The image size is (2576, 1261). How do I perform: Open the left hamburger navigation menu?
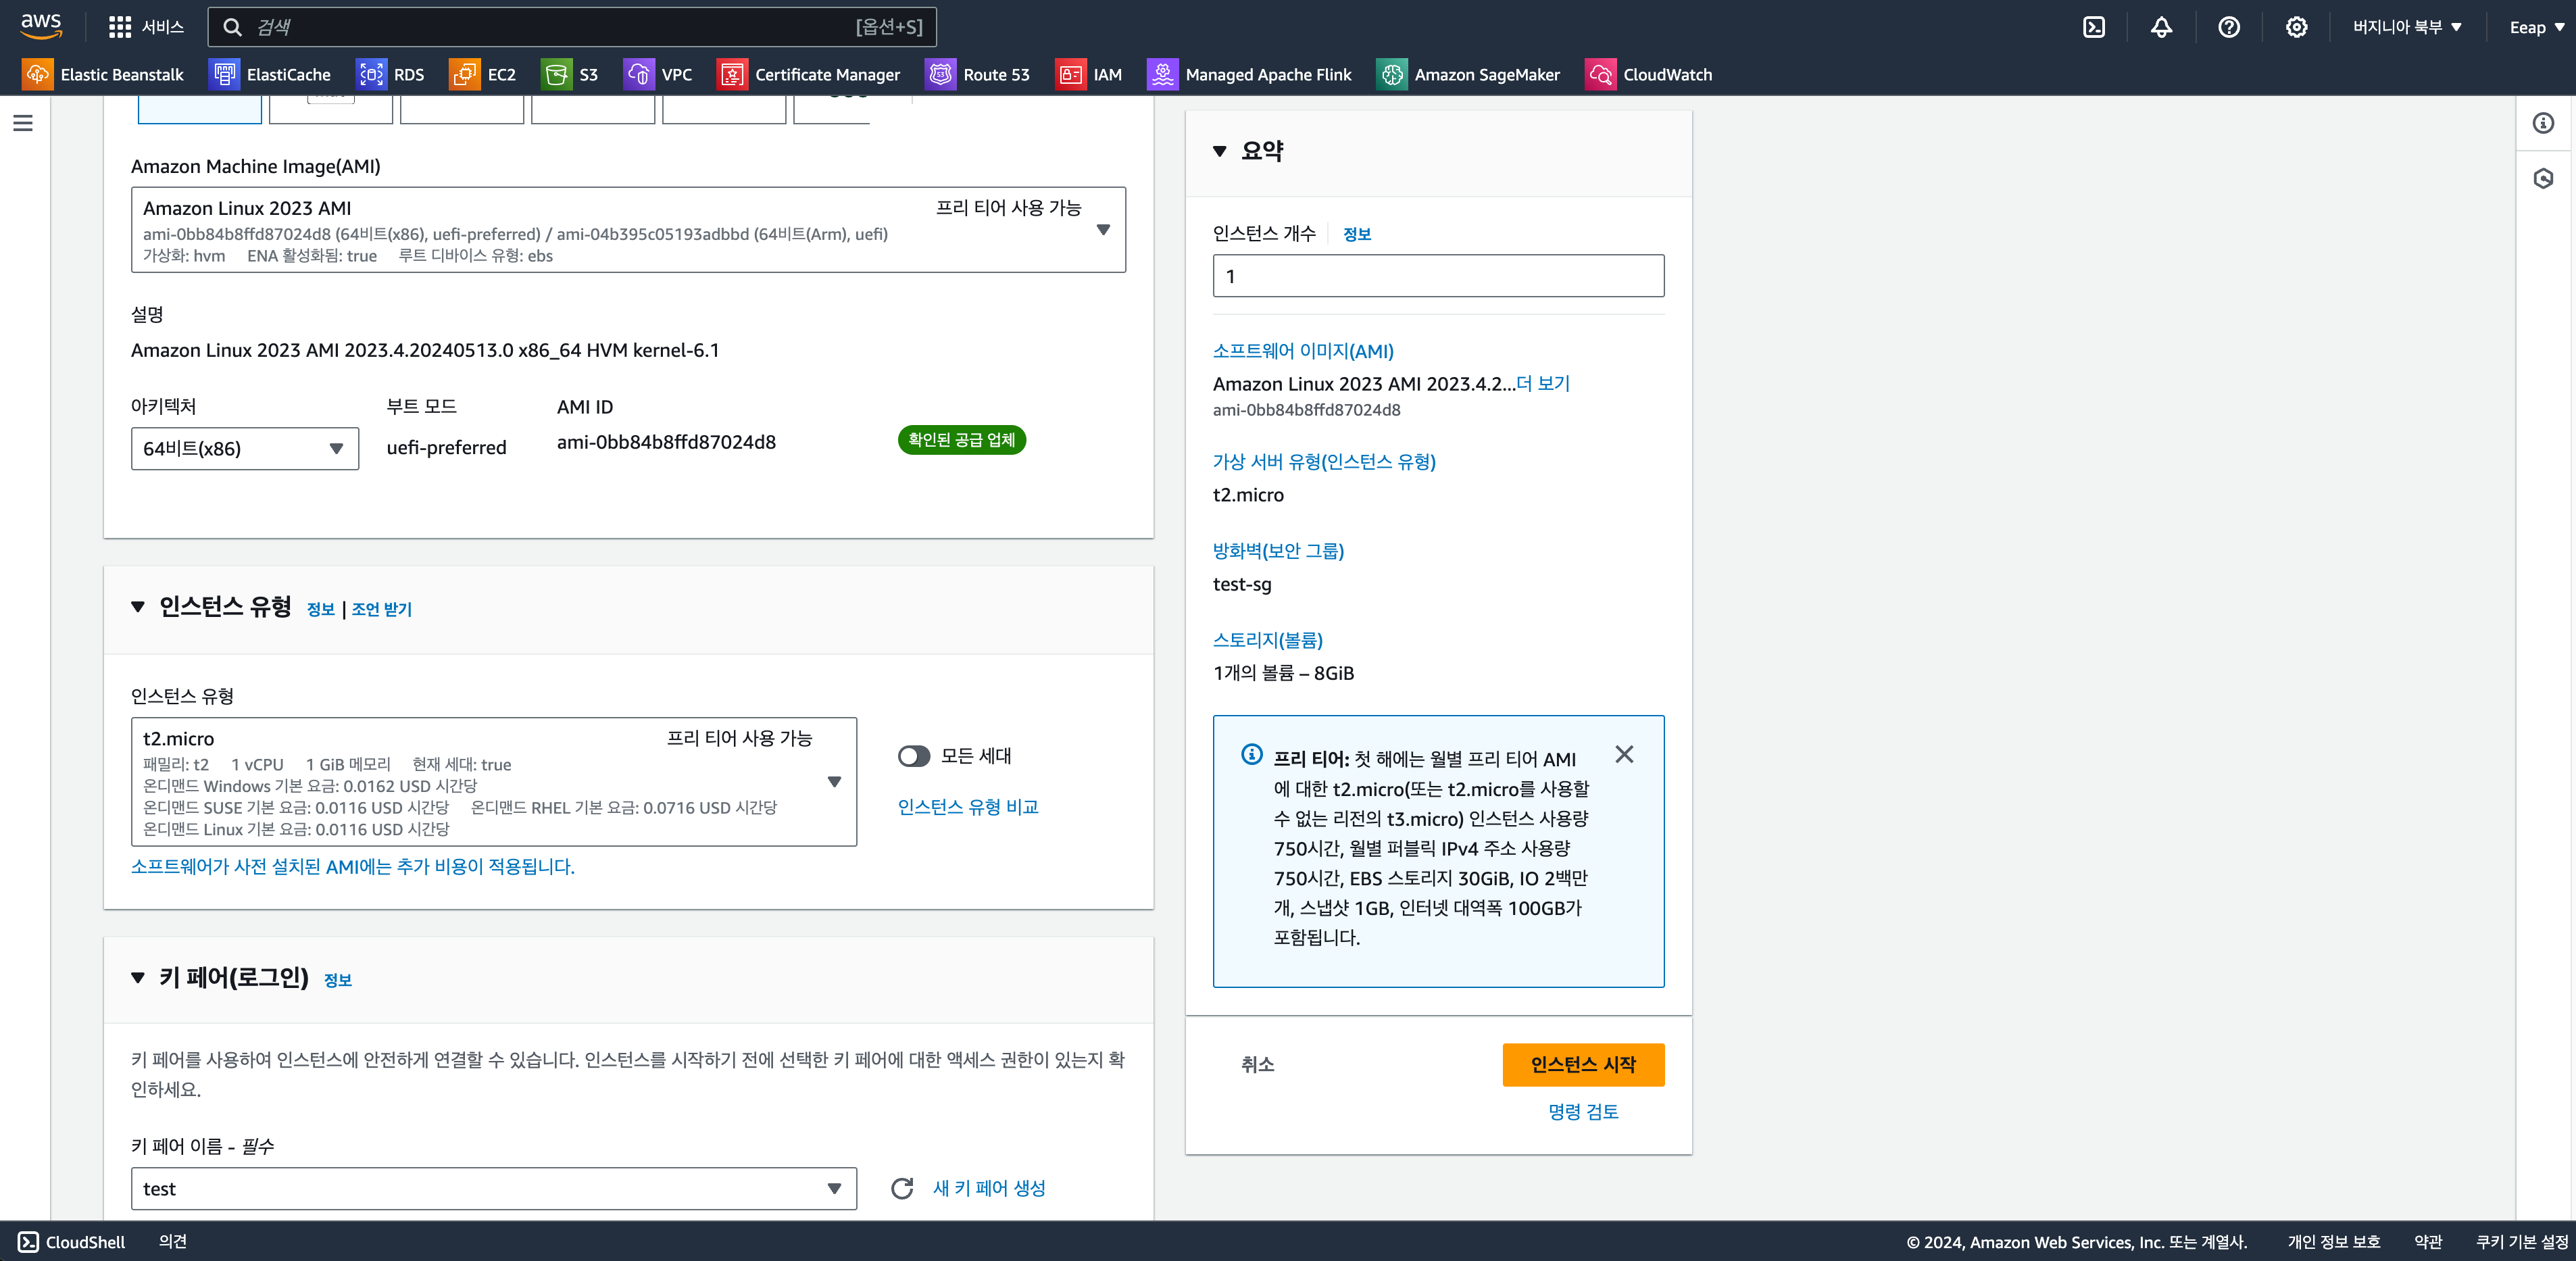point(23,123)
